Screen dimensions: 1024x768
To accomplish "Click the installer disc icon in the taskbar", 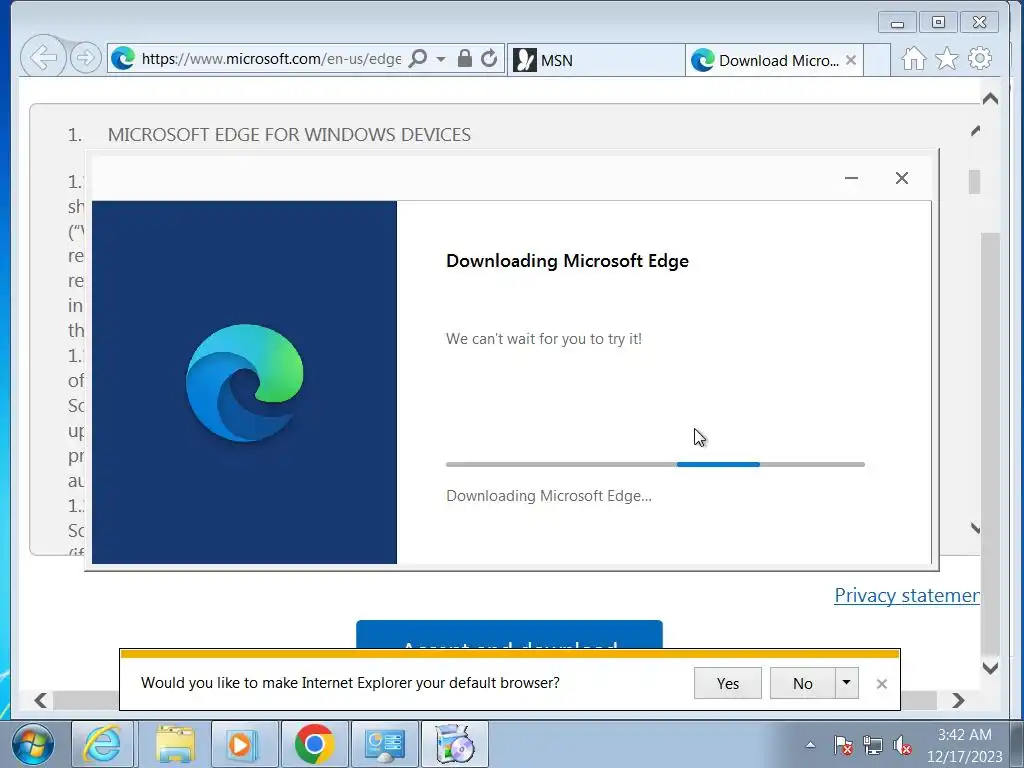I will (455, 744).
